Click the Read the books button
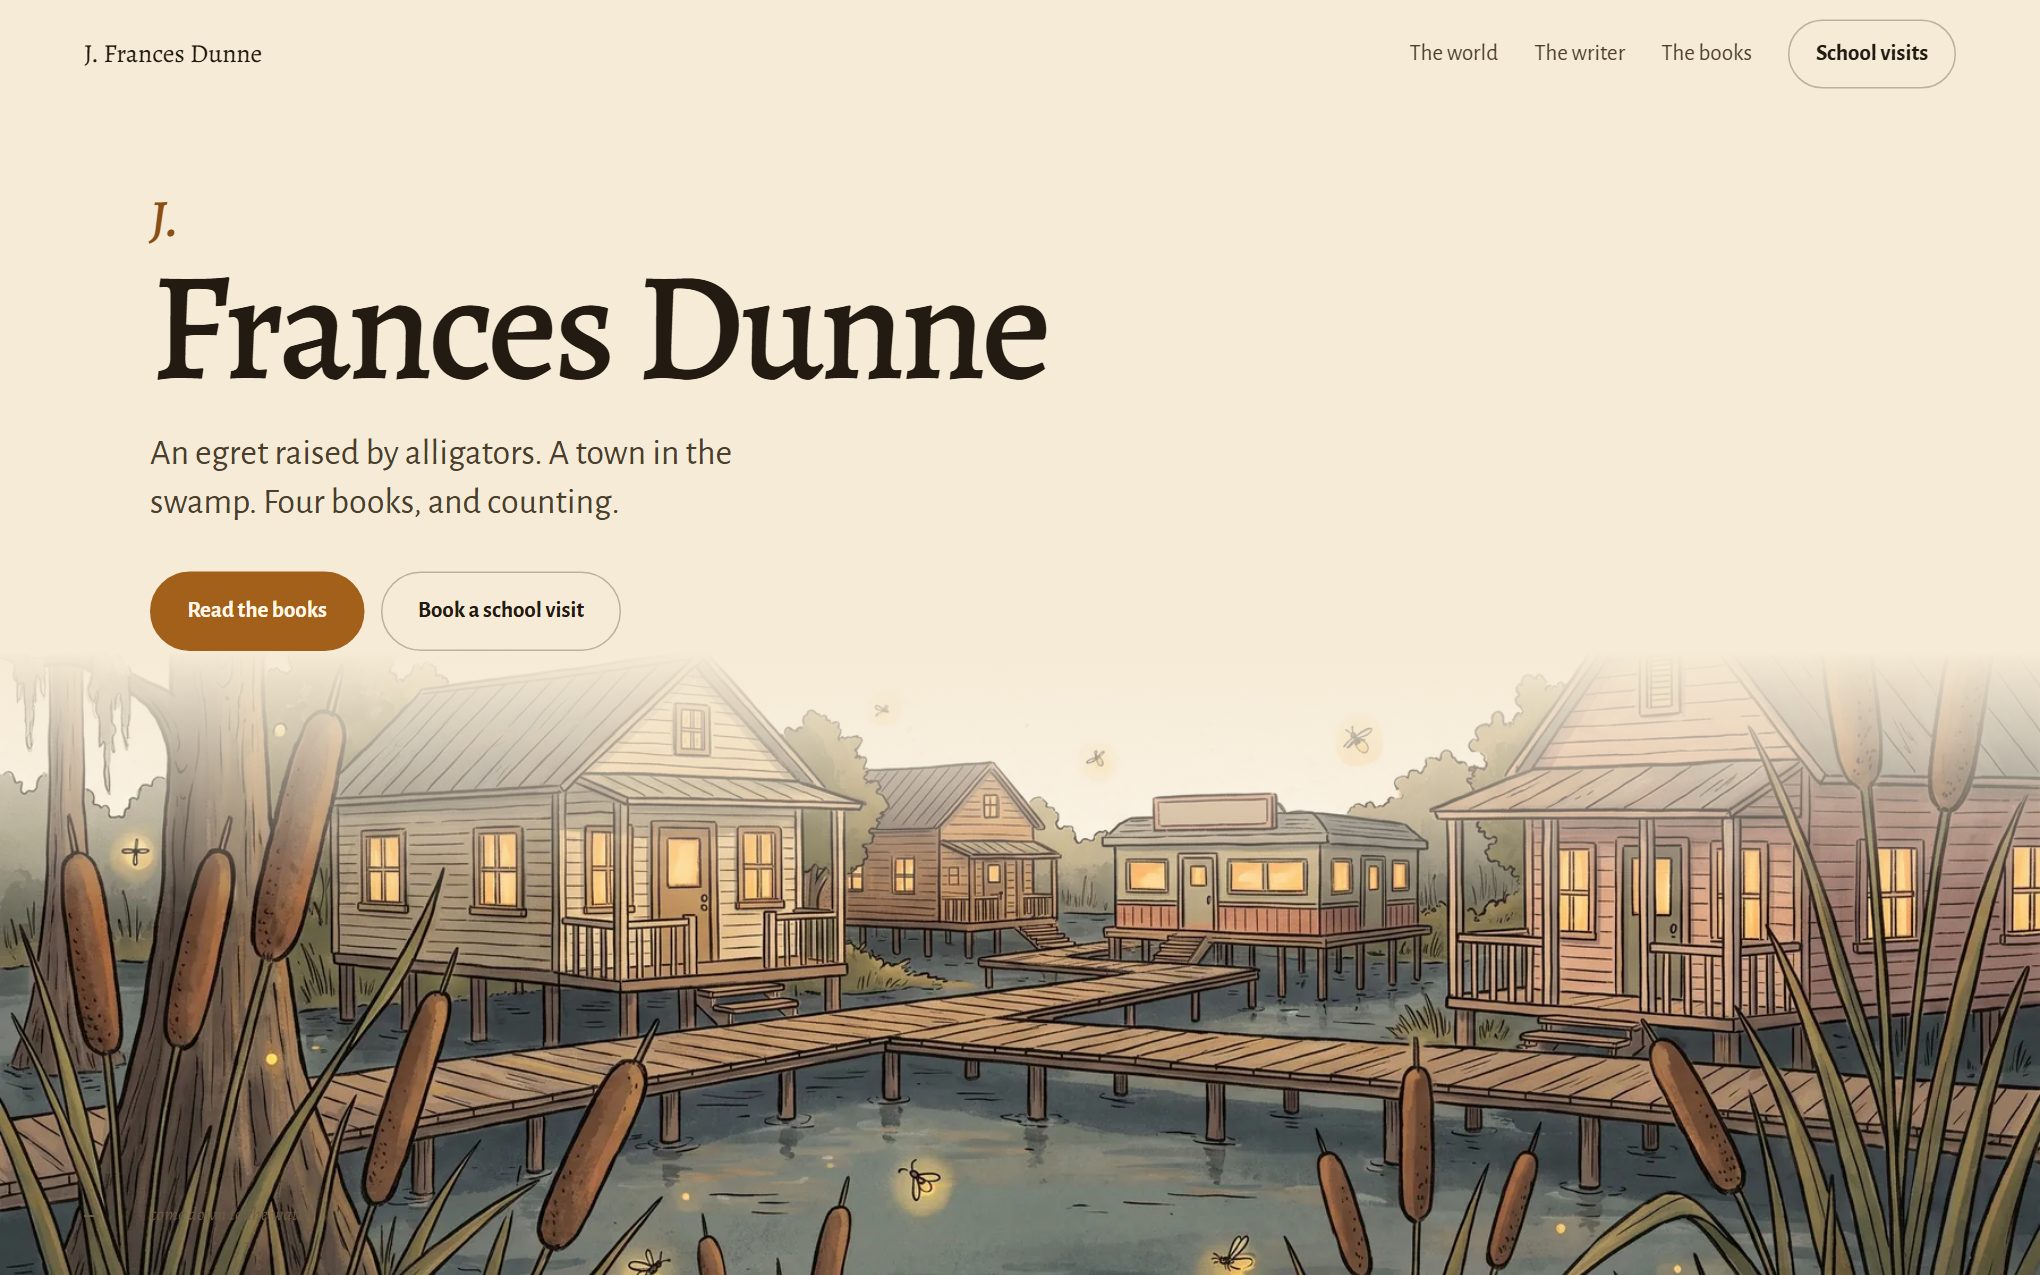 257,611
